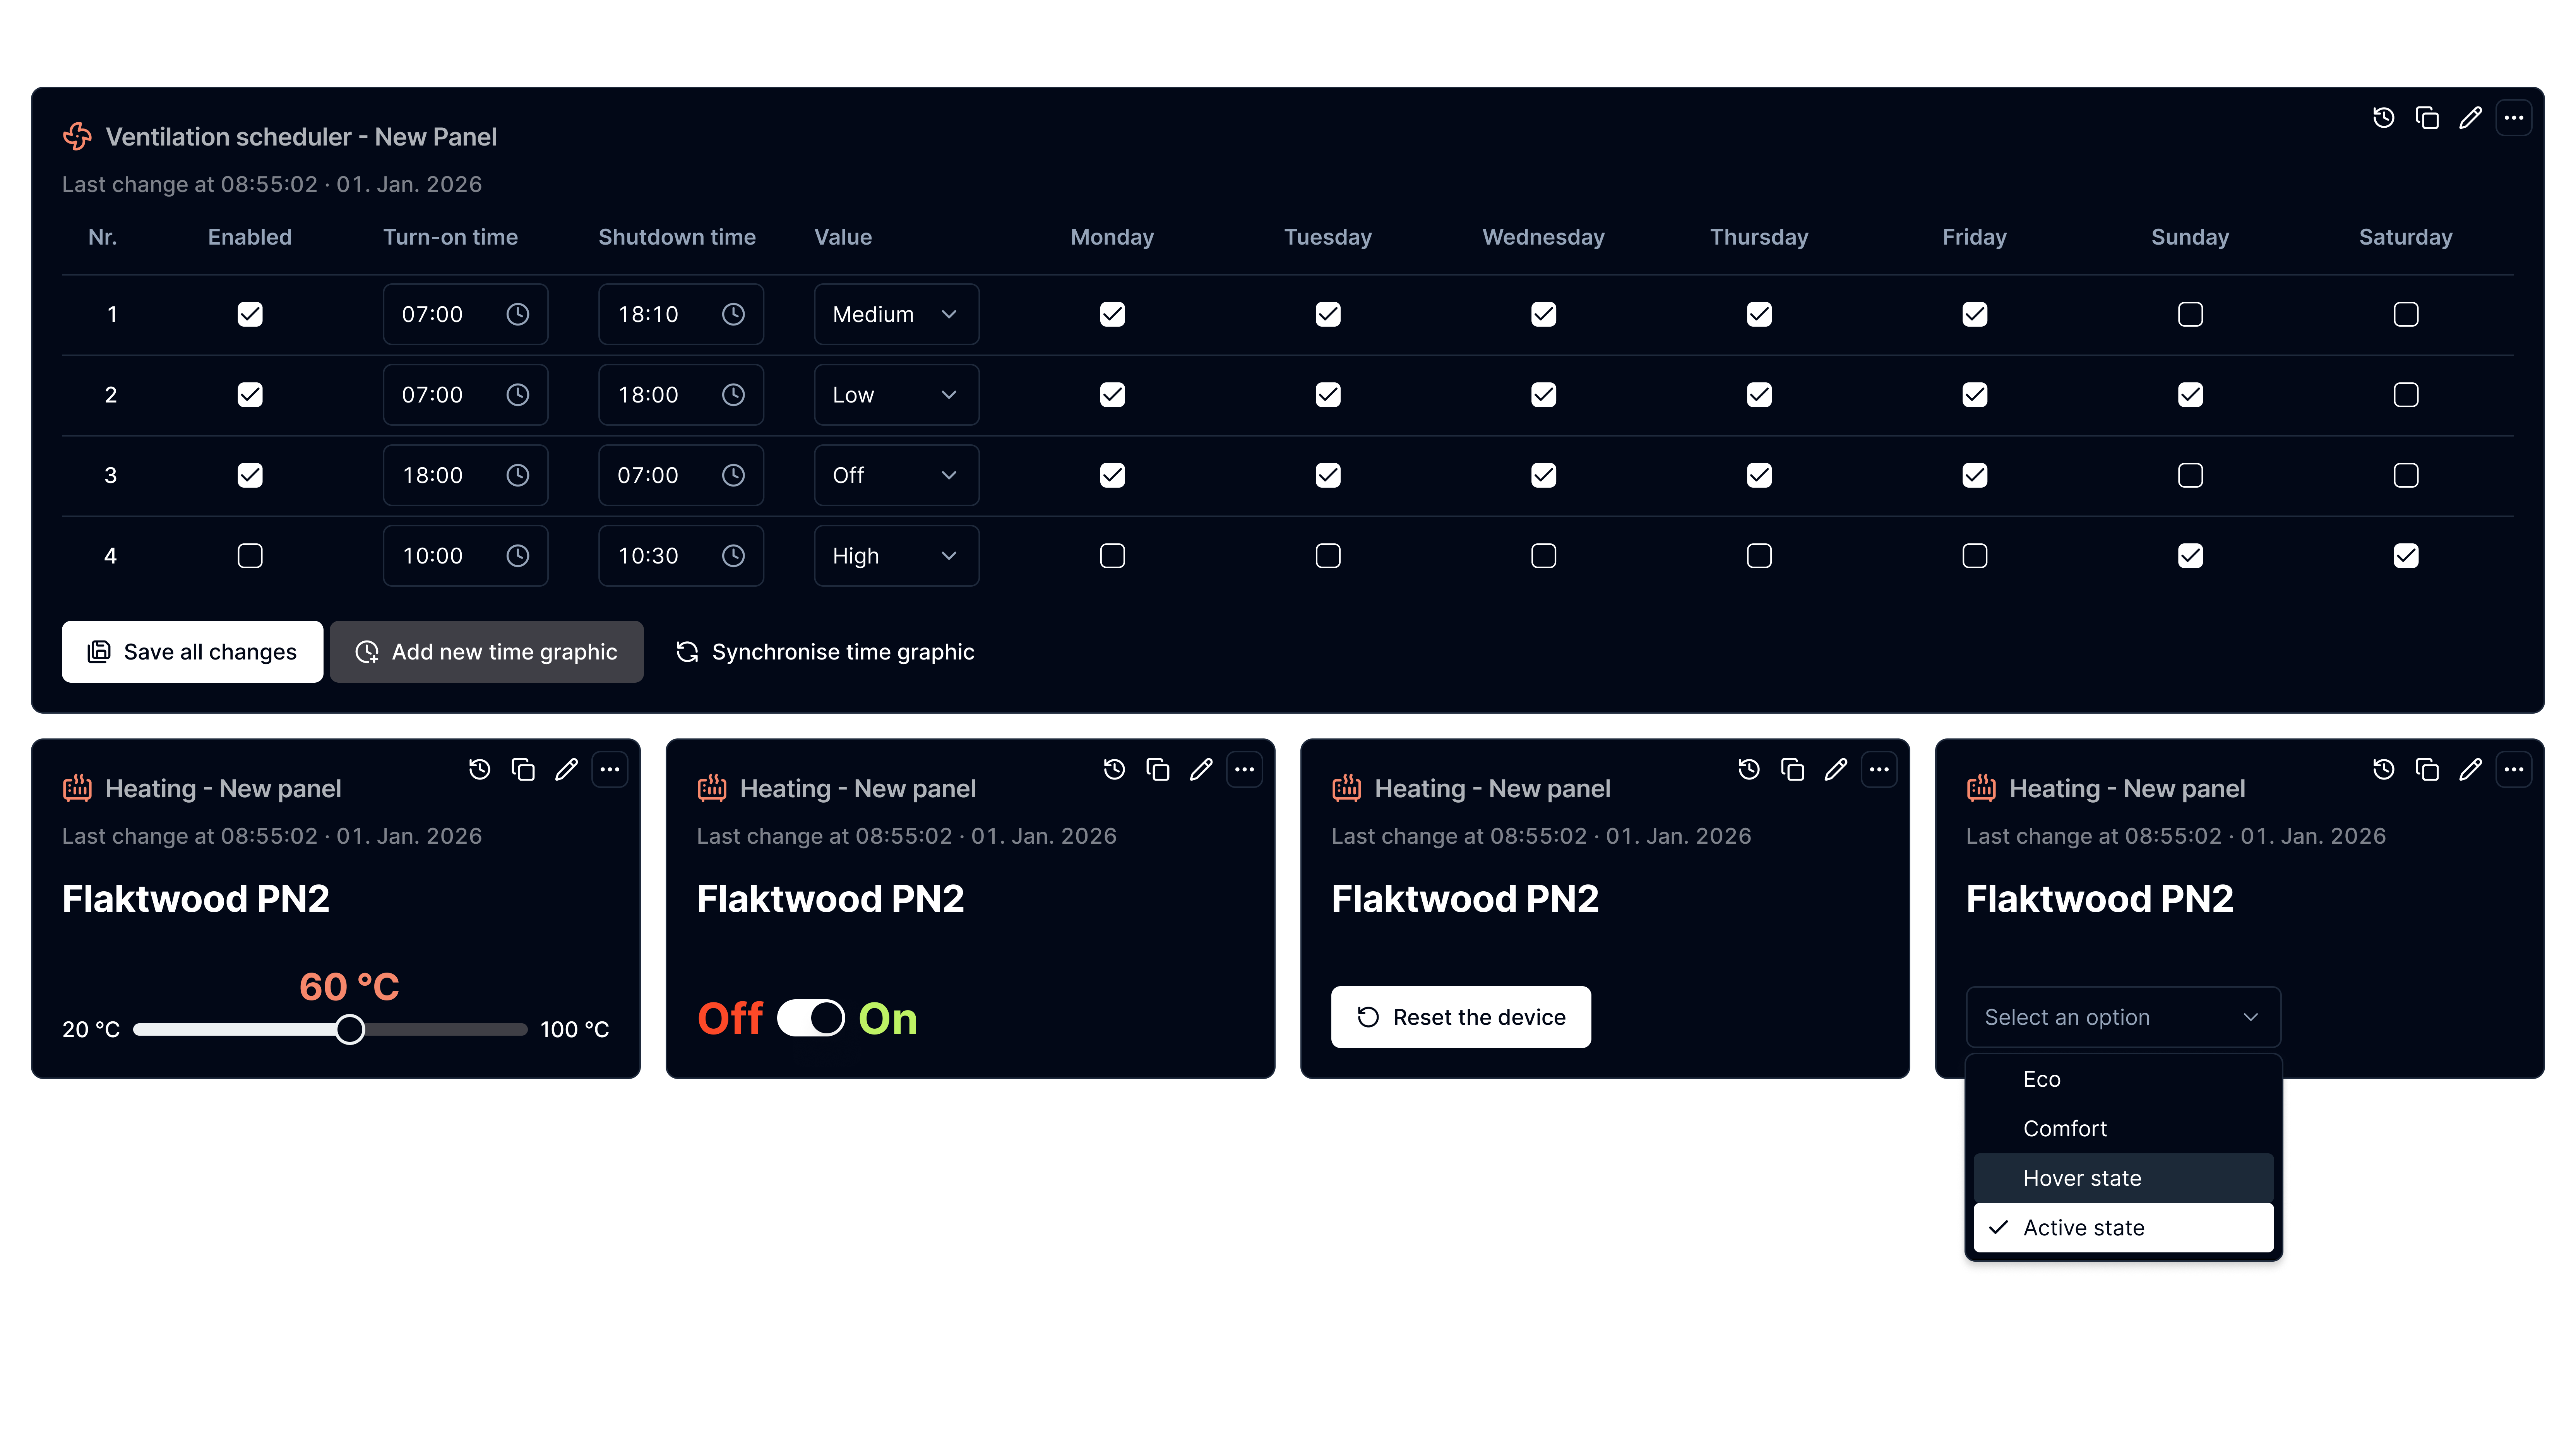The height and width of the screenshot is (1449, 2576).
Task: Click clock icon in row 1 turn-on time
Action: pos(517,314)
